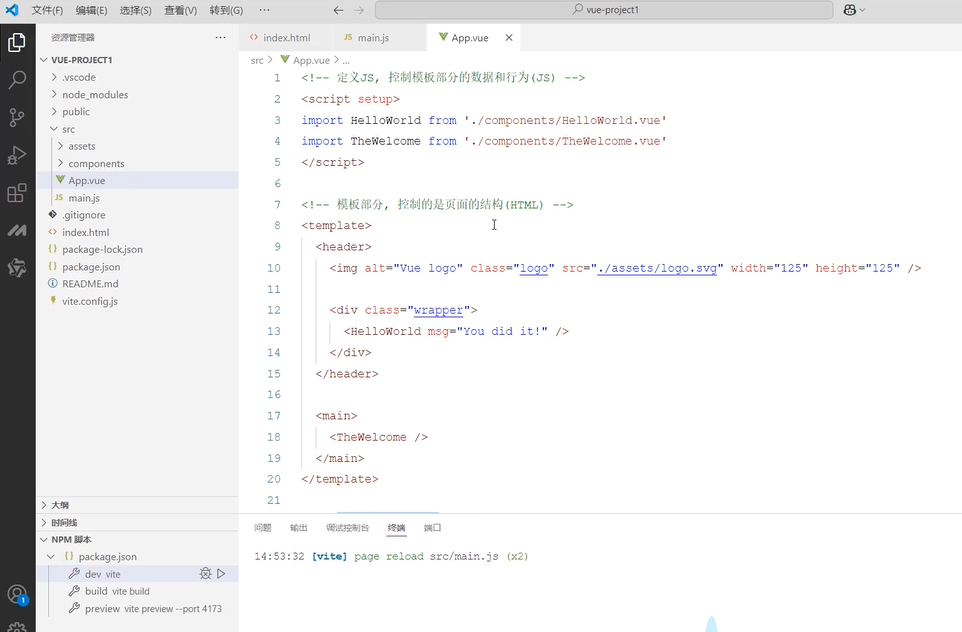Click the underlined logo class name

click(534, 268)
